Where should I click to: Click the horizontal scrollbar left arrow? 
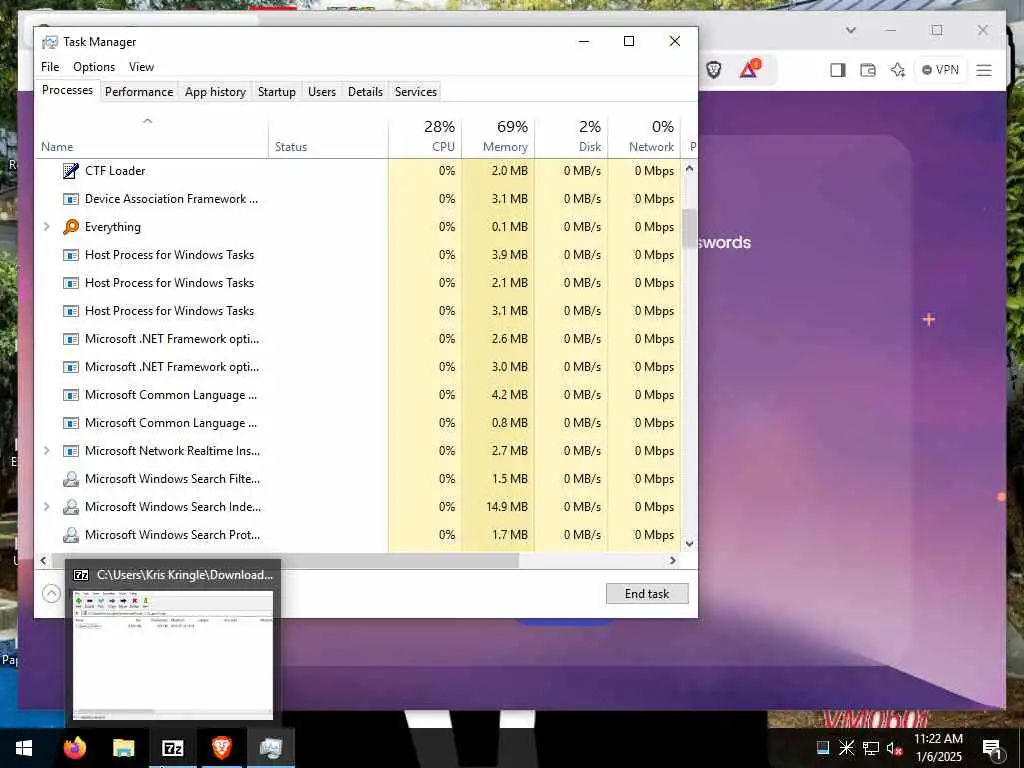pos(43,560)
